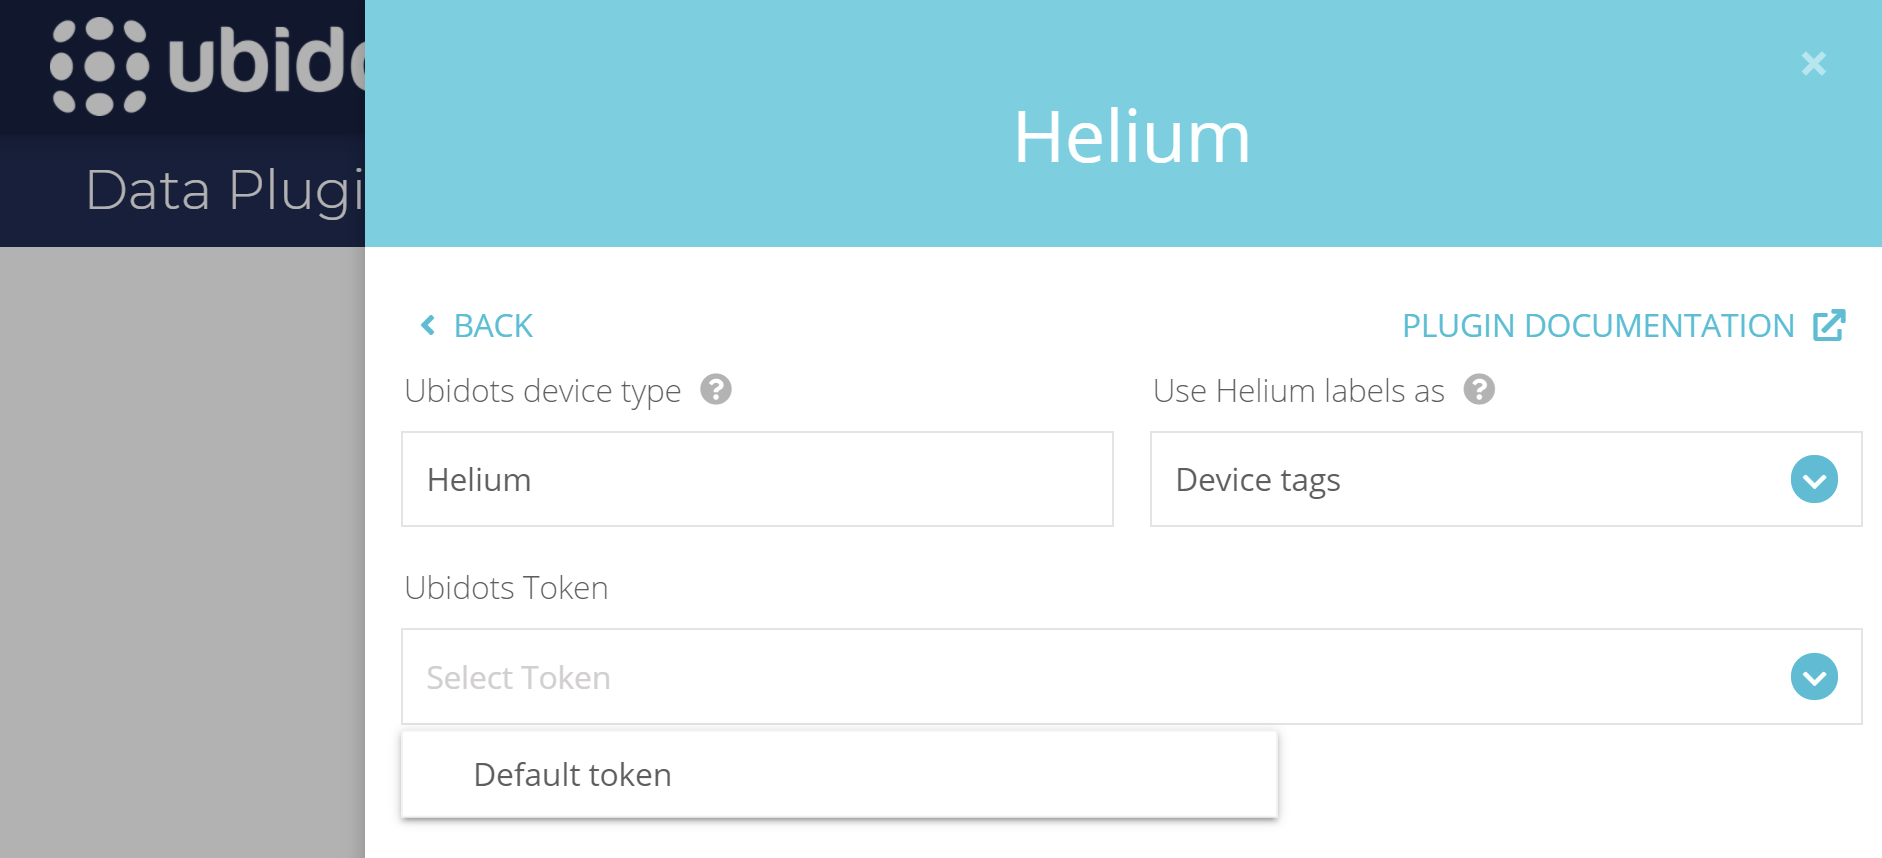Click the Select Token placeholder field
Screen dimensions: 1882x858
pos(1090,677)
